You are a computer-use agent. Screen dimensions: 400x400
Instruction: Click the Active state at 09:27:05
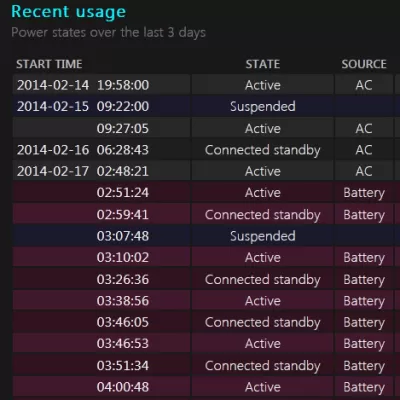263,129
